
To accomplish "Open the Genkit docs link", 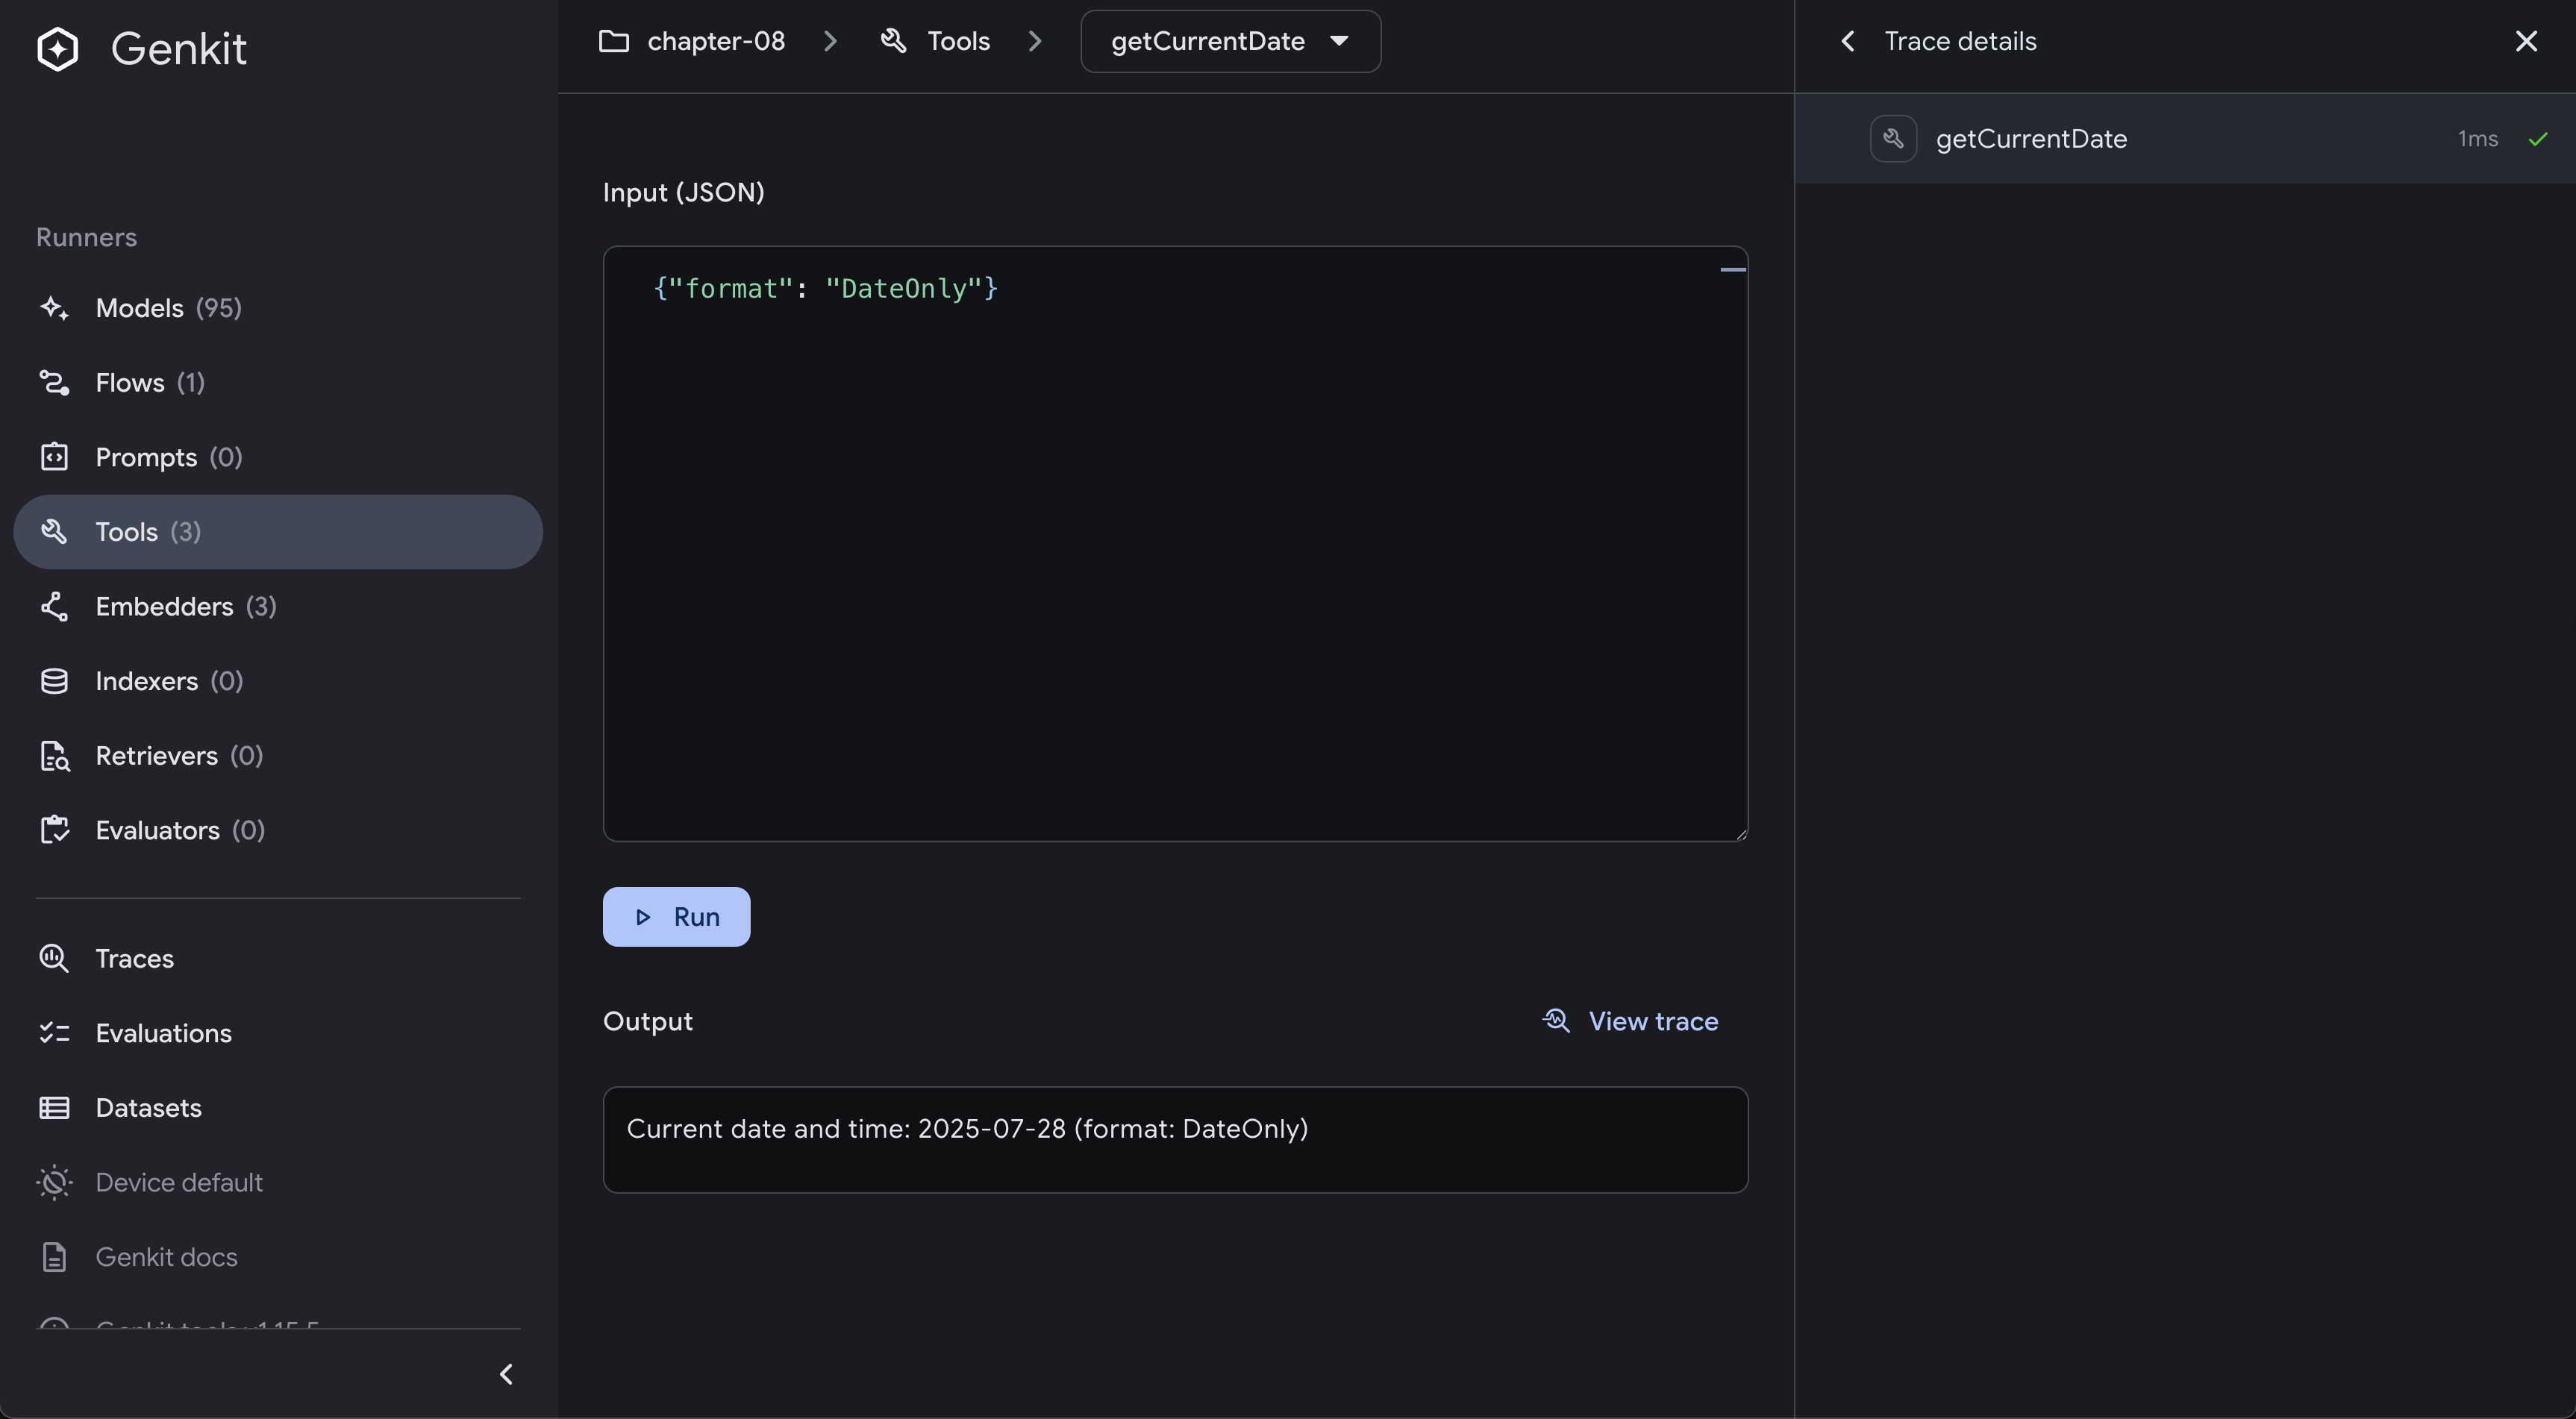I will click(278, 1257).
